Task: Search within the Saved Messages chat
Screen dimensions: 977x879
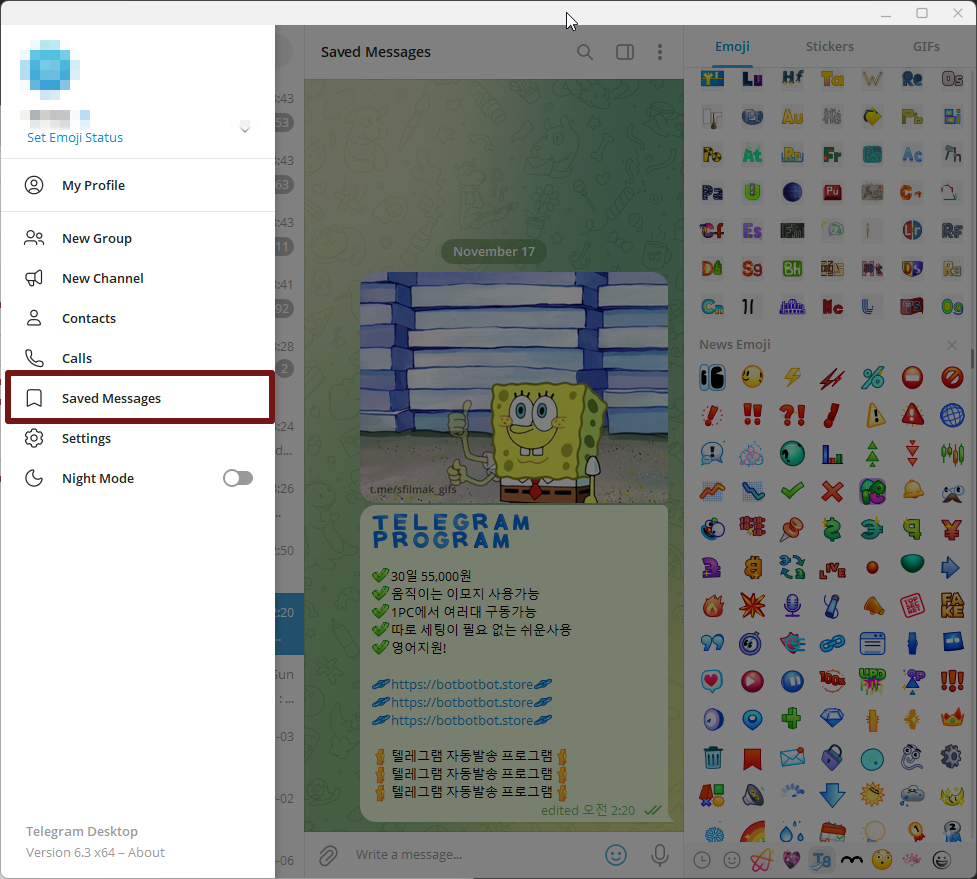Action: (585, 52)
